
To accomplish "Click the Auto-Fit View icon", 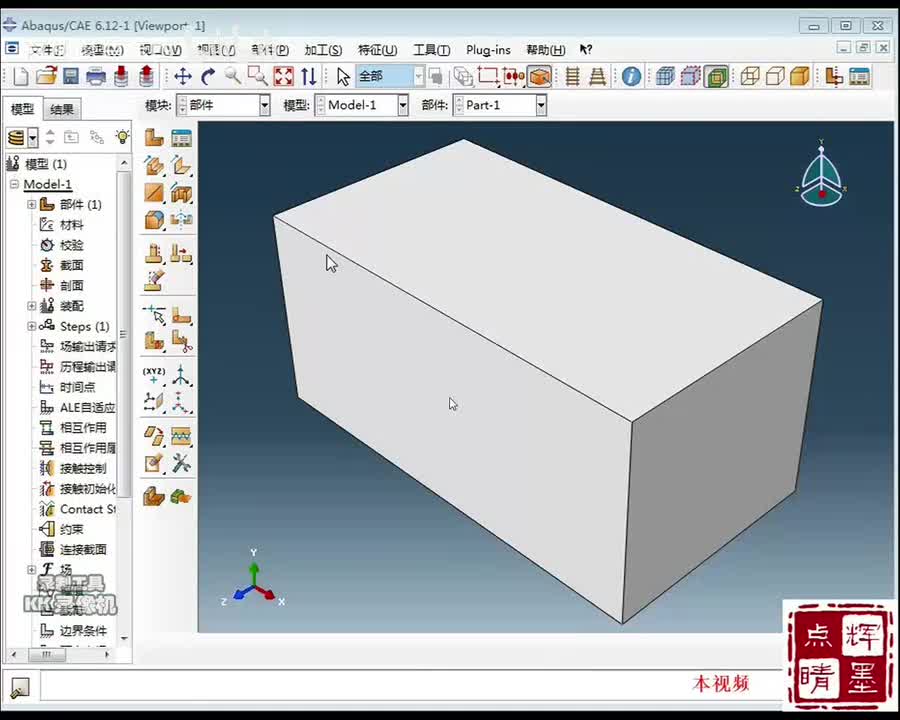I will pos(284,76).
